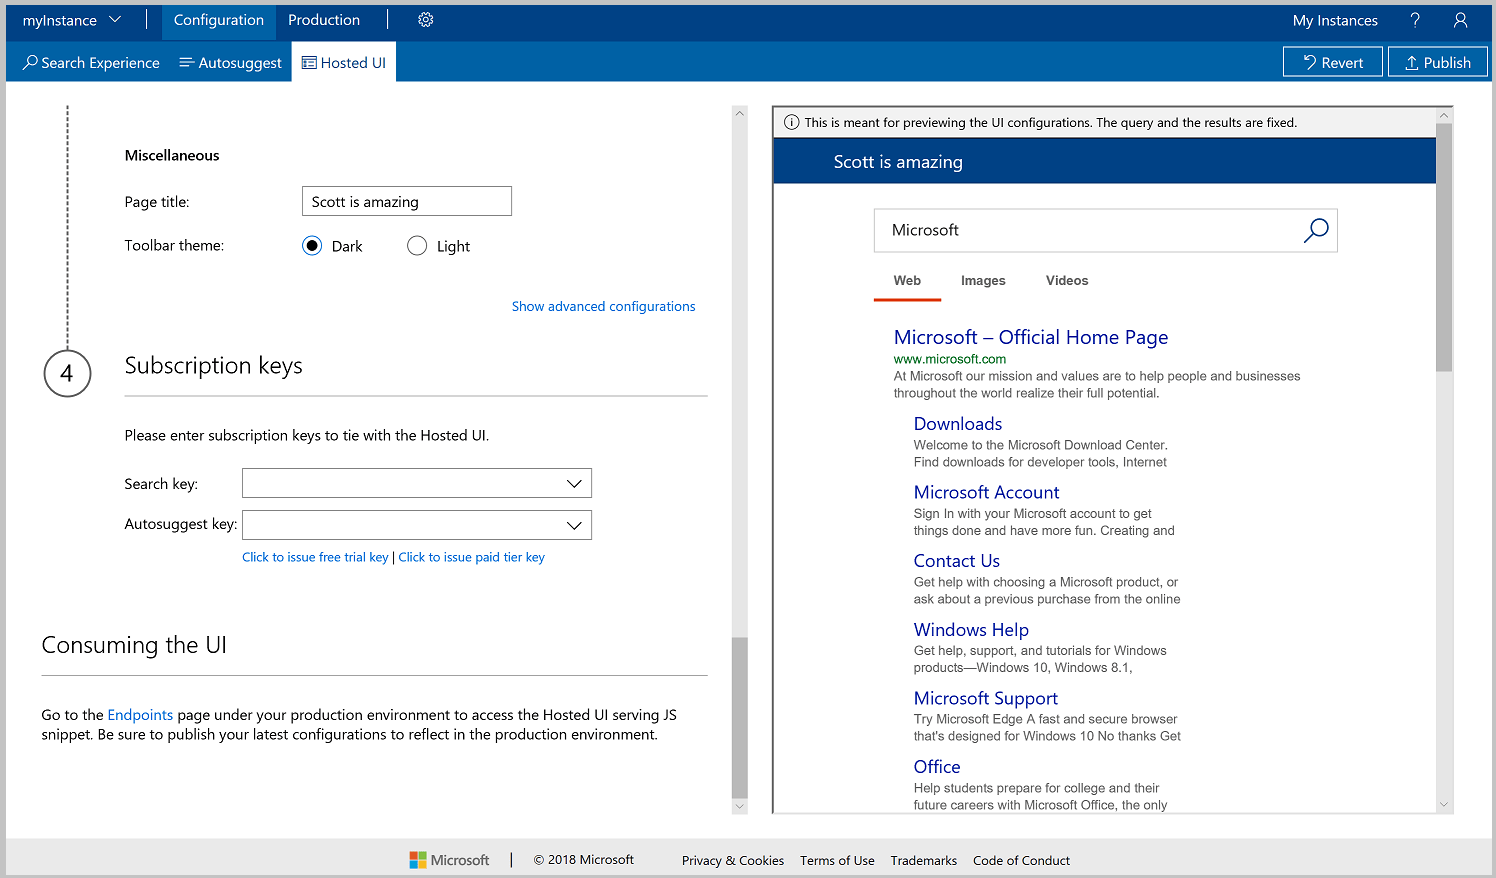Select the Dark toolbar theme
This screenshot has width=1496, height=878.
tap(311, 245)
